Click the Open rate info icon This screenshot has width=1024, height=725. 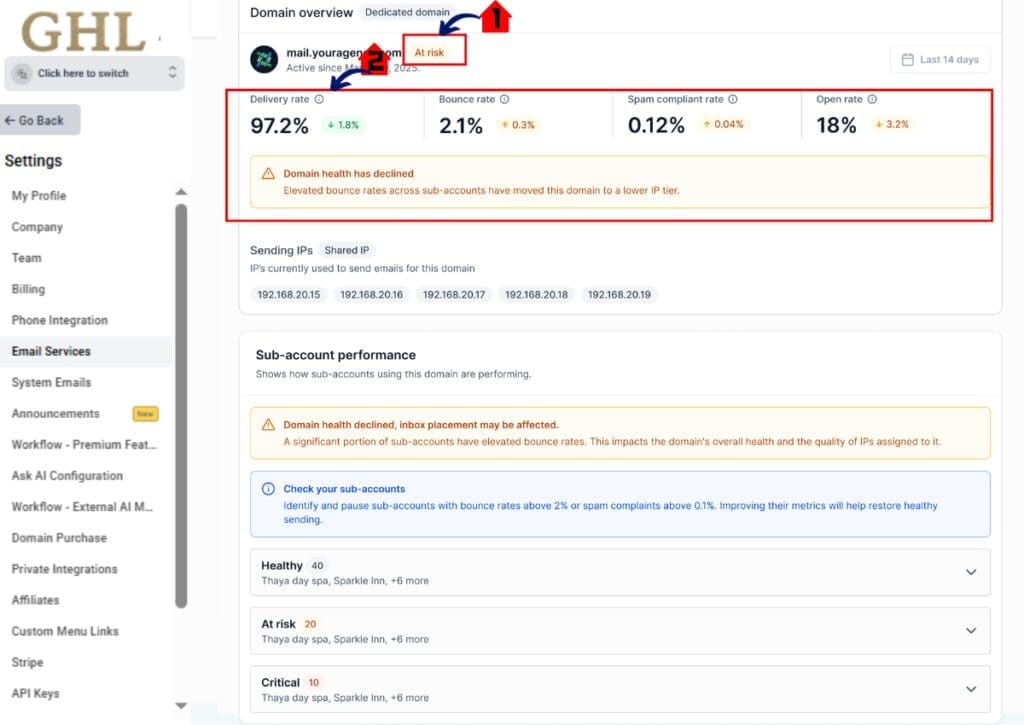pyautogui.click(x=872, y=99)
